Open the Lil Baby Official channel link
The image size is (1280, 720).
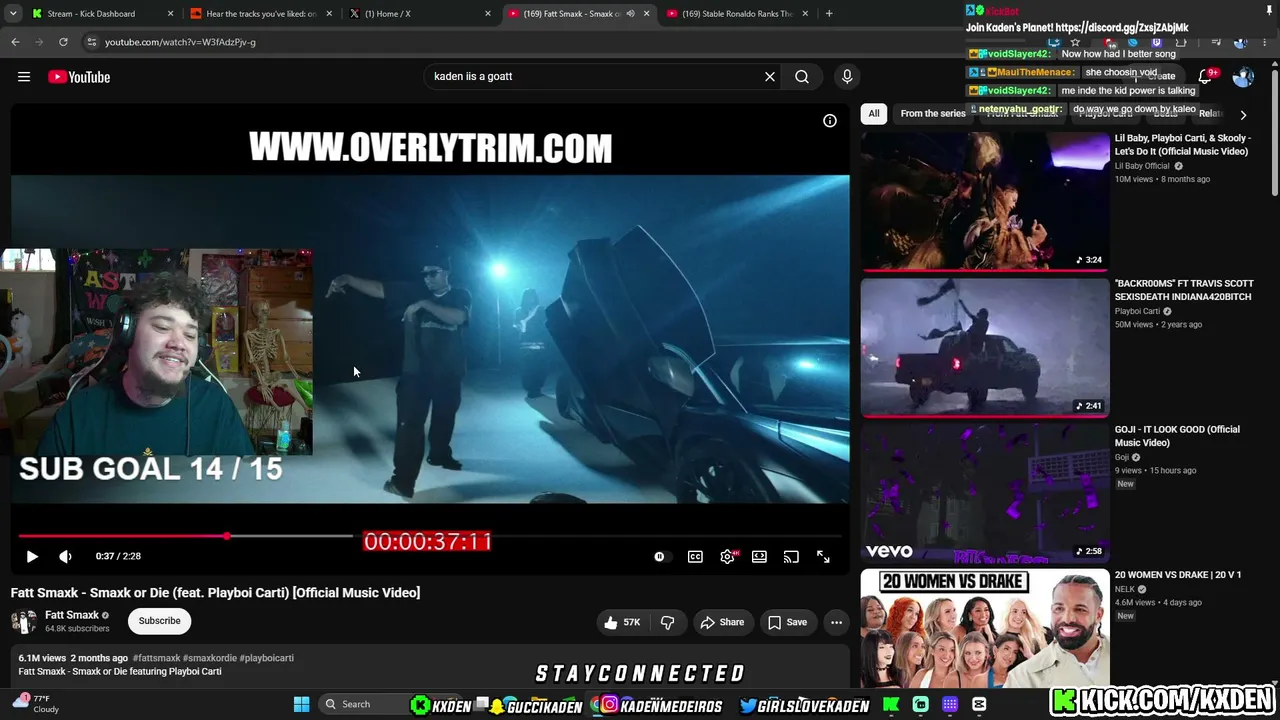(x=1142, y=166)
